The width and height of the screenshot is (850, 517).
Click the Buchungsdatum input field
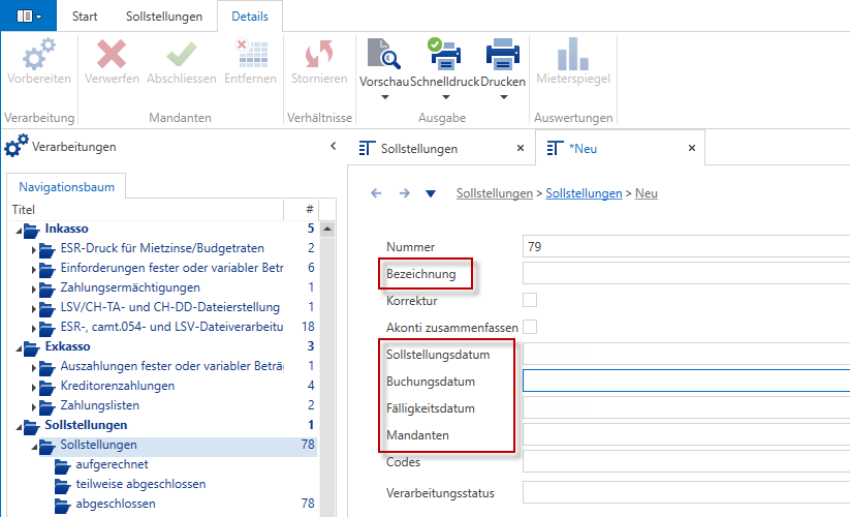click(686, 380)
